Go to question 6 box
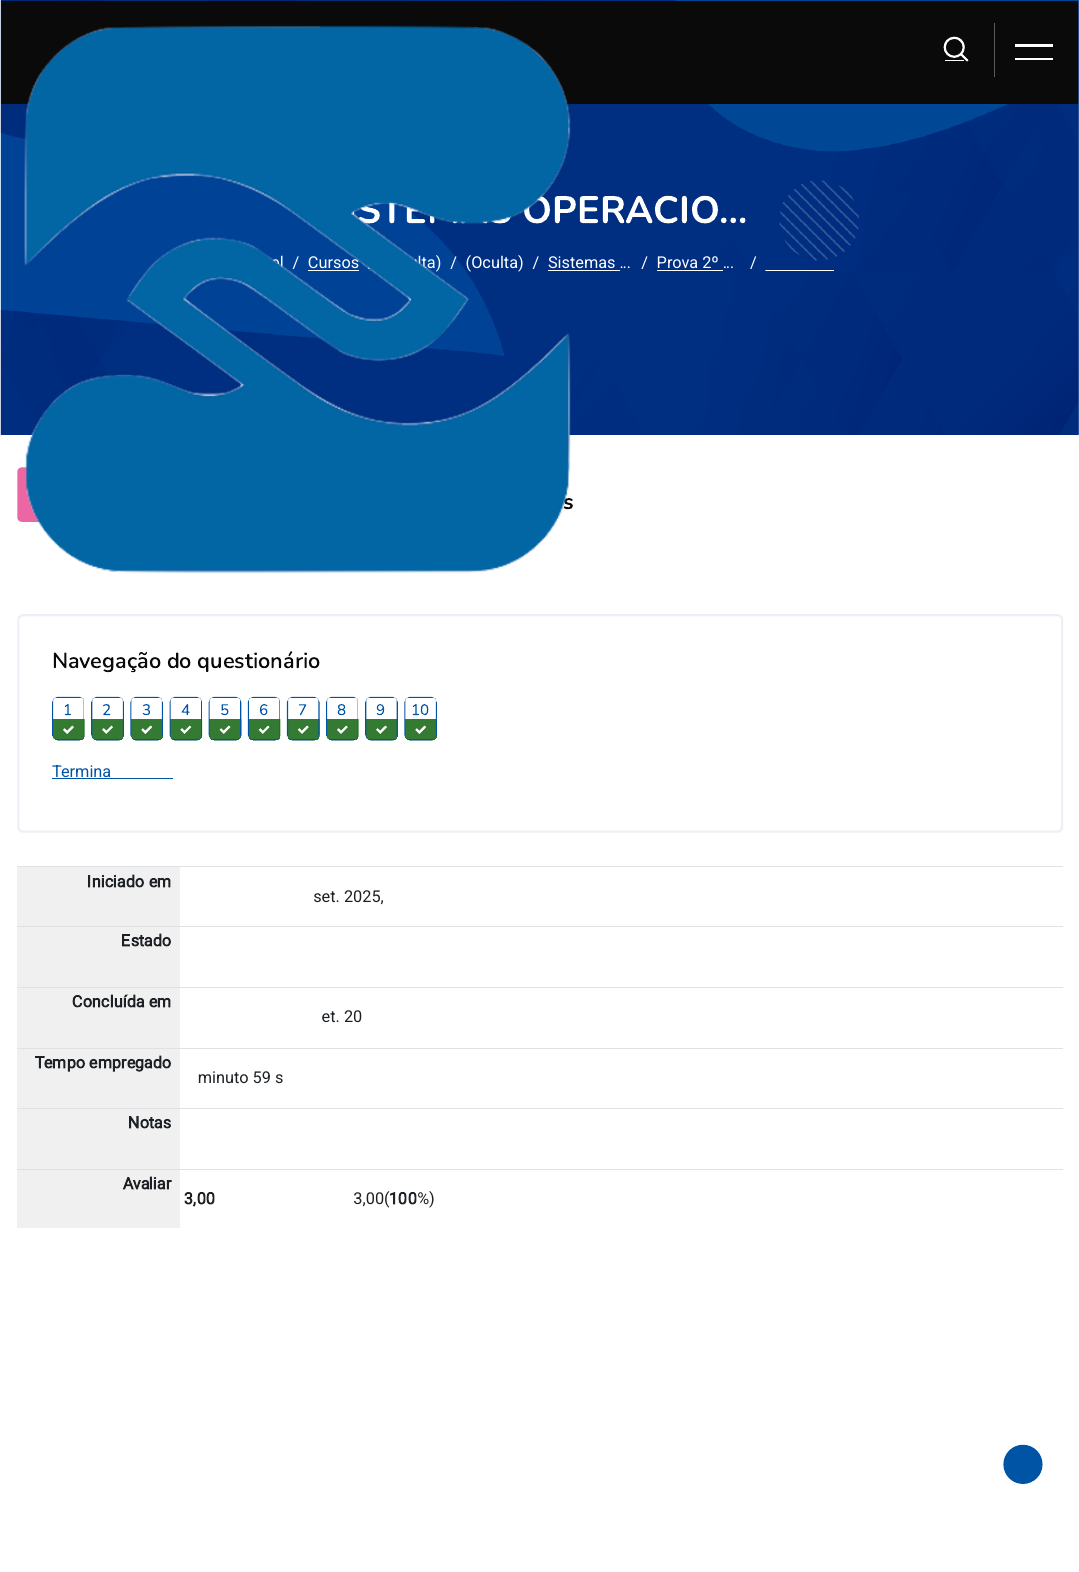The image size is (1079, 1572). click(264, 718)
